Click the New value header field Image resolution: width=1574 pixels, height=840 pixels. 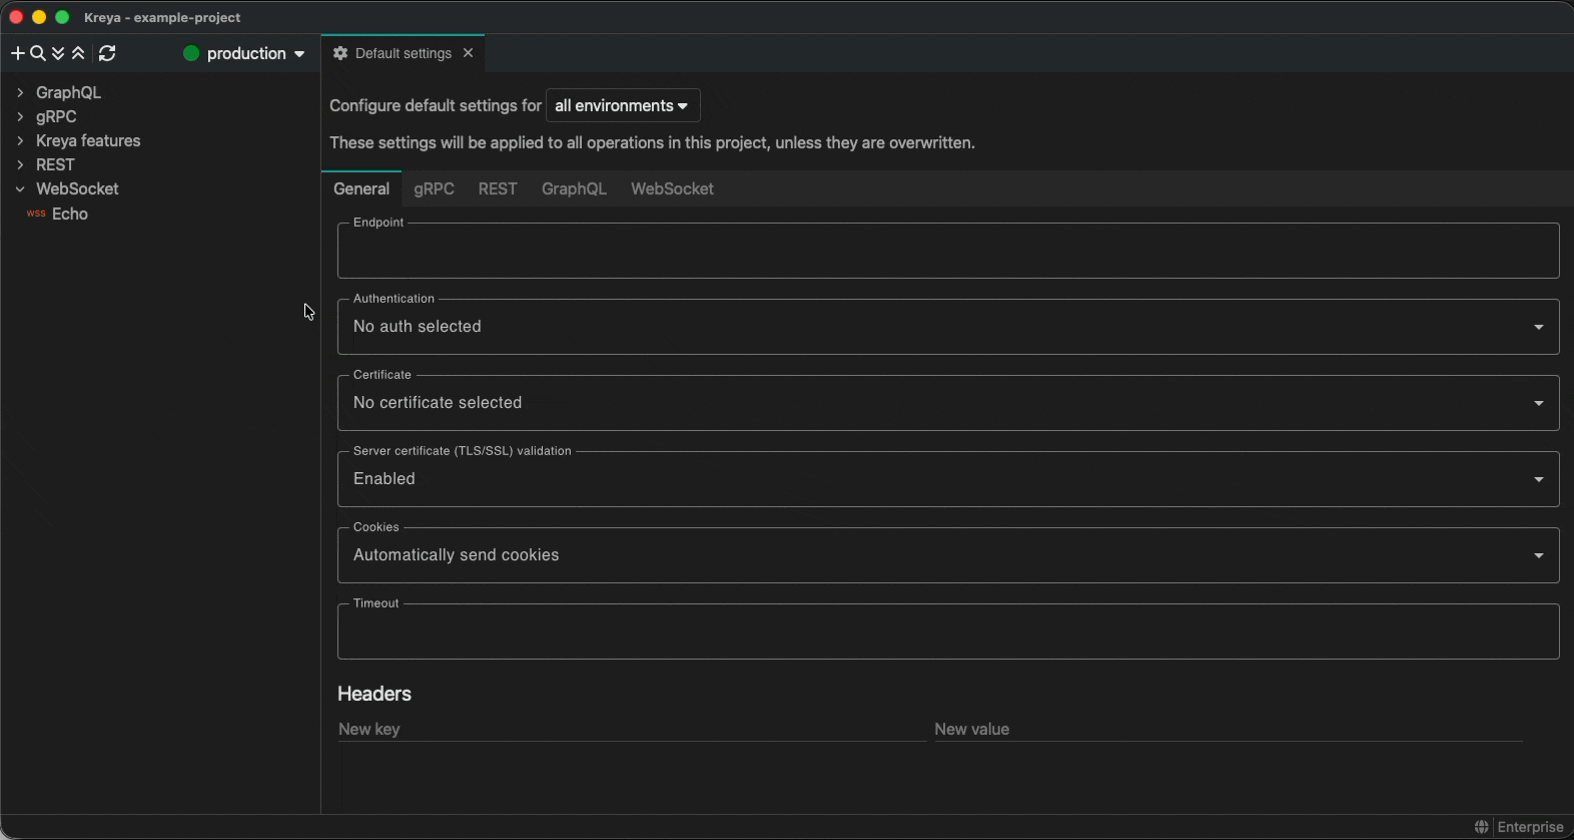[1228, 729]
